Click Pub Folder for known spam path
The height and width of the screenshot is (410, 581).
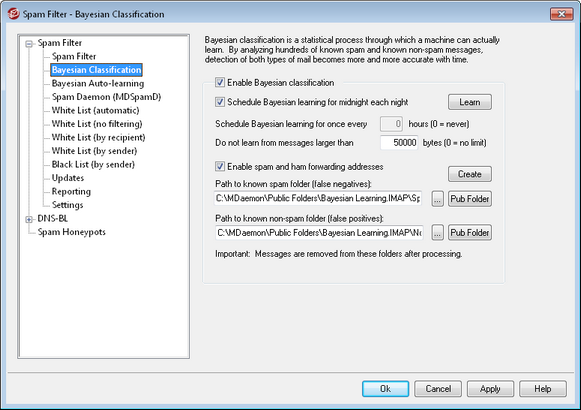[x=470, y=199]
